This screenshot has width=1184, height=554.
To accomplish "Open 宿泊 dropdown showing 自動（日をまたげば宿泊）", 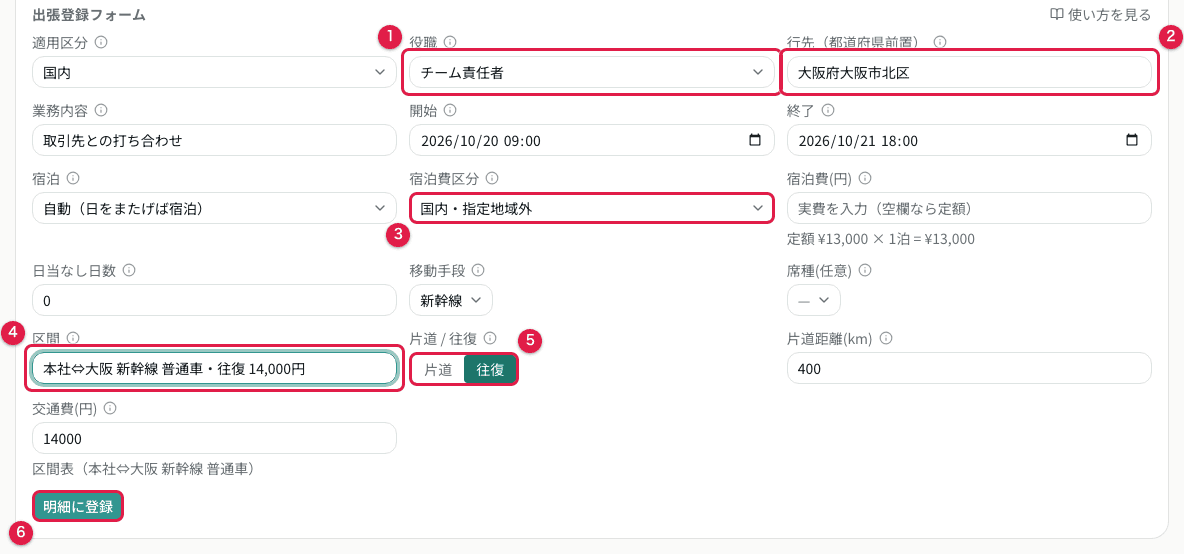I will (x=214, y=208).
